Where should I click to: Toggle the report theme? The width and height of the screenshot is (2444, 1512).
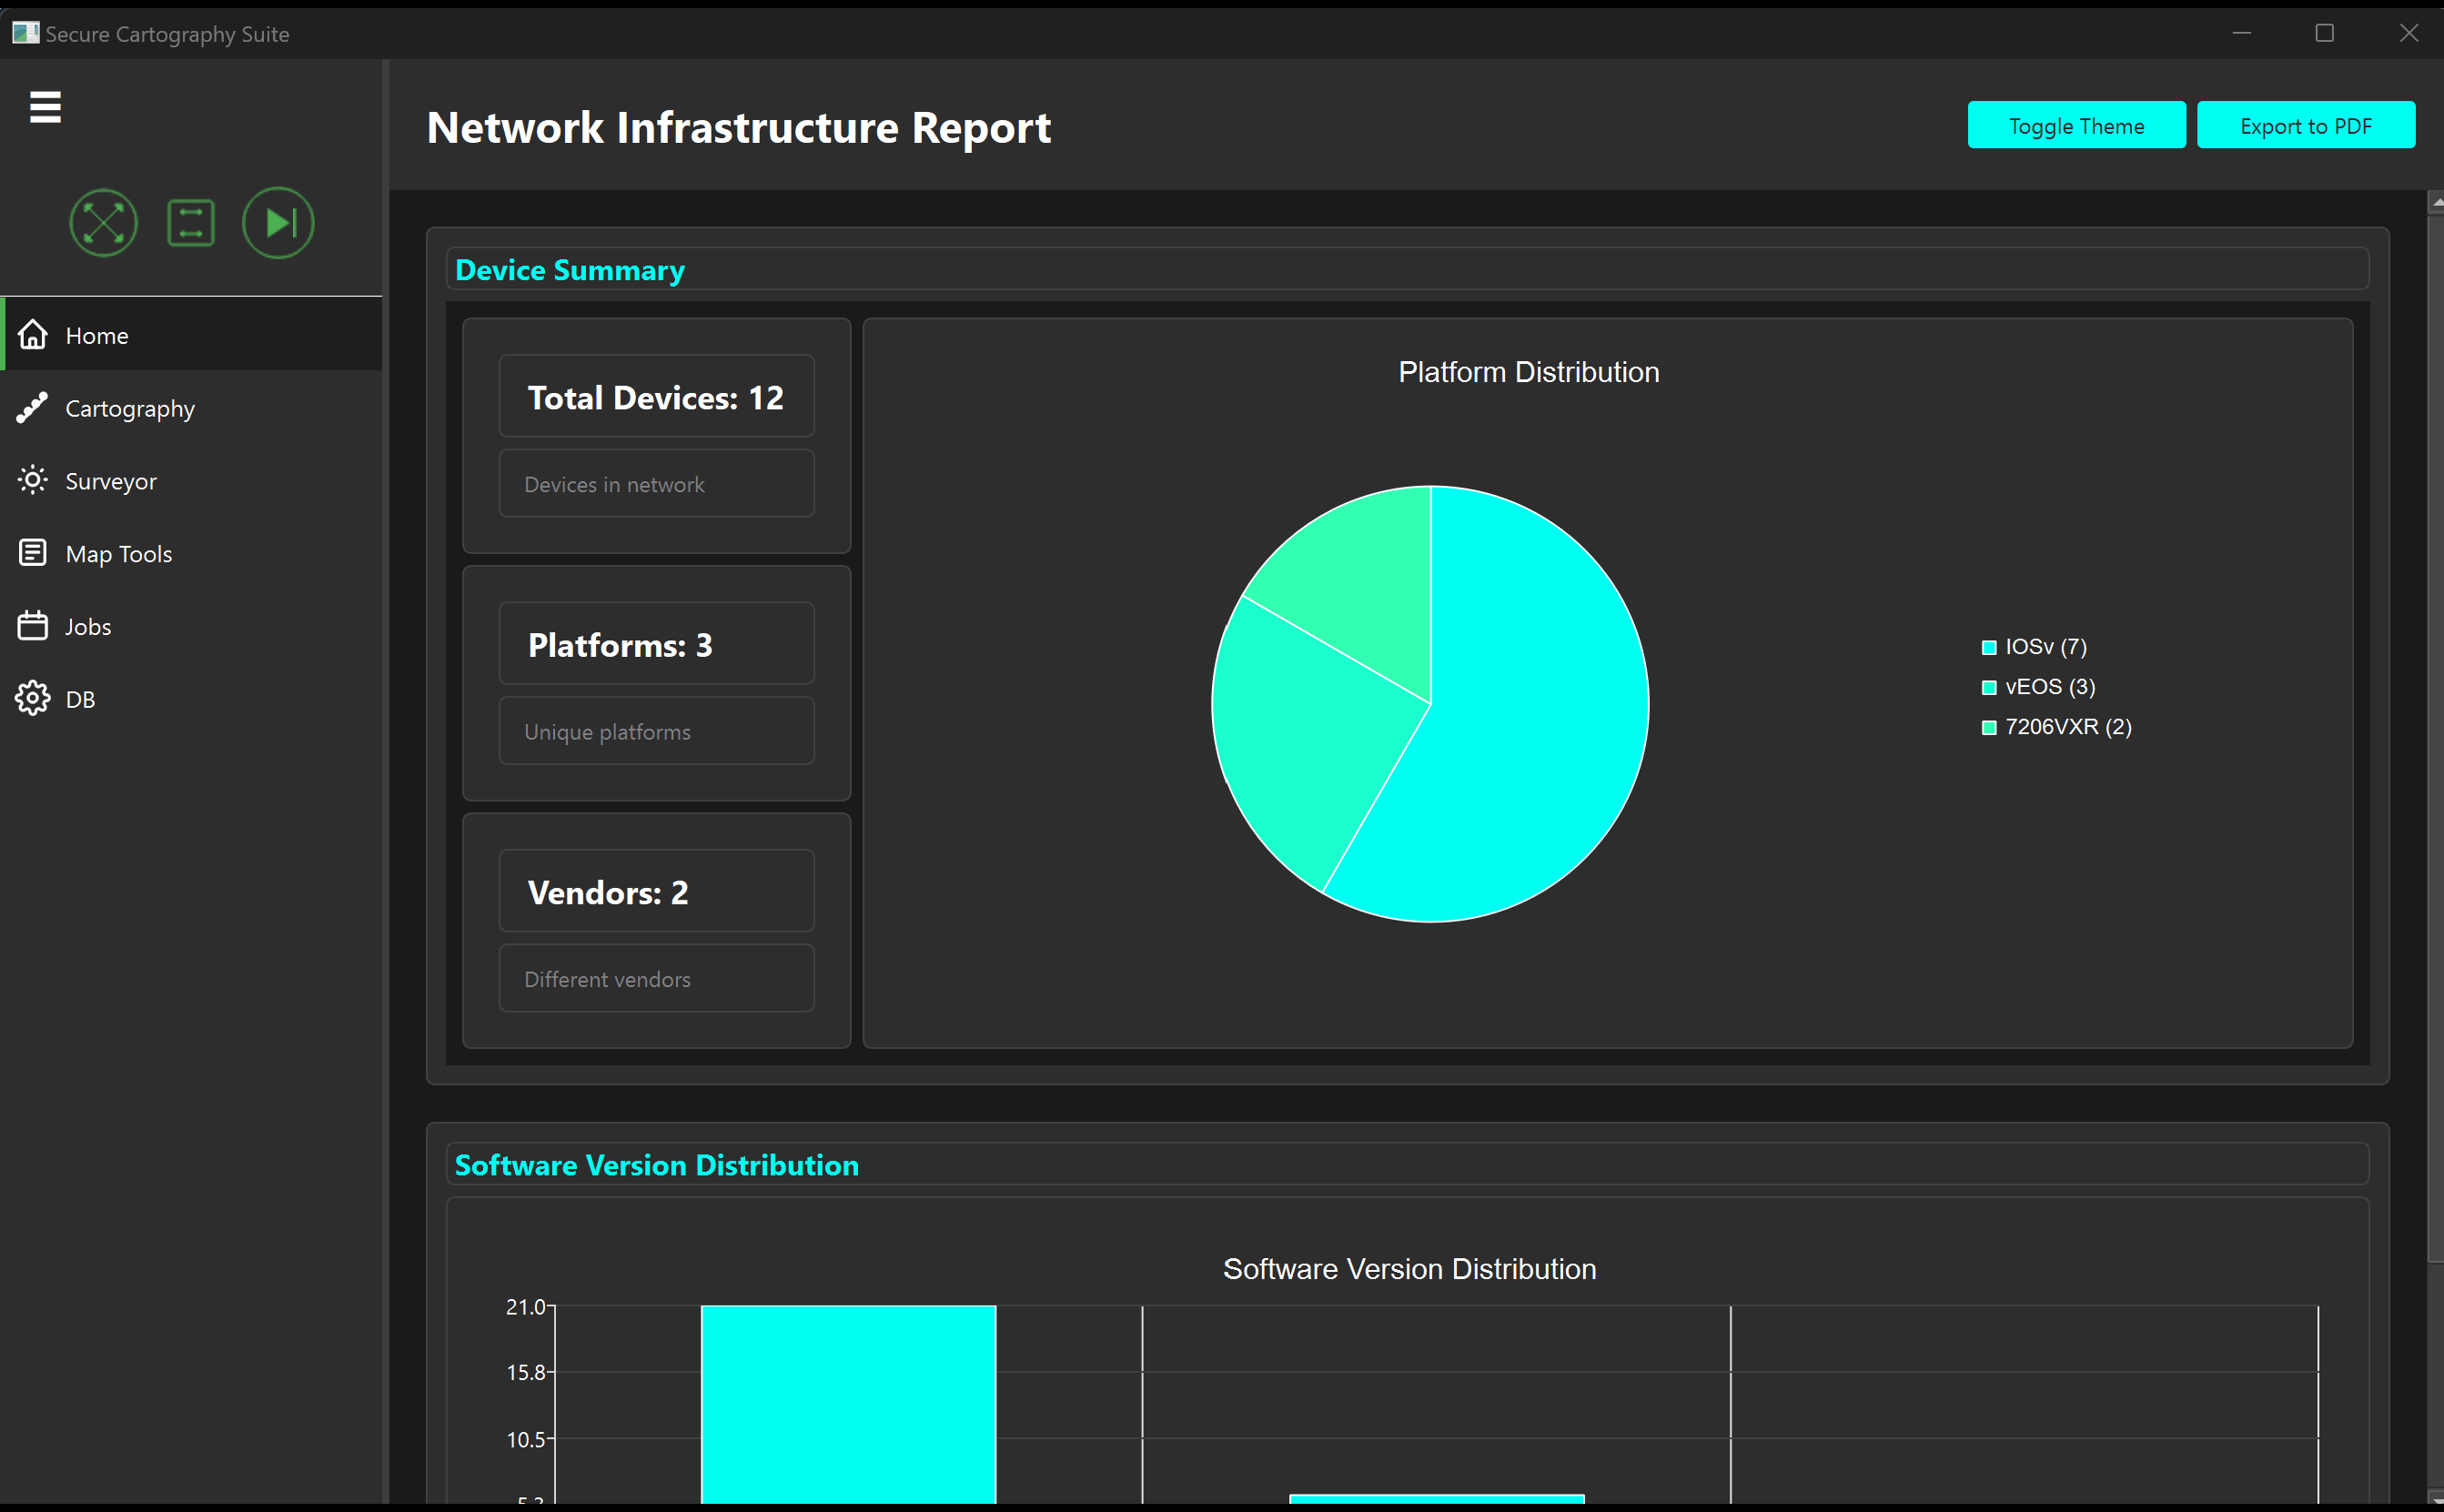click(x=2076, y=125)
